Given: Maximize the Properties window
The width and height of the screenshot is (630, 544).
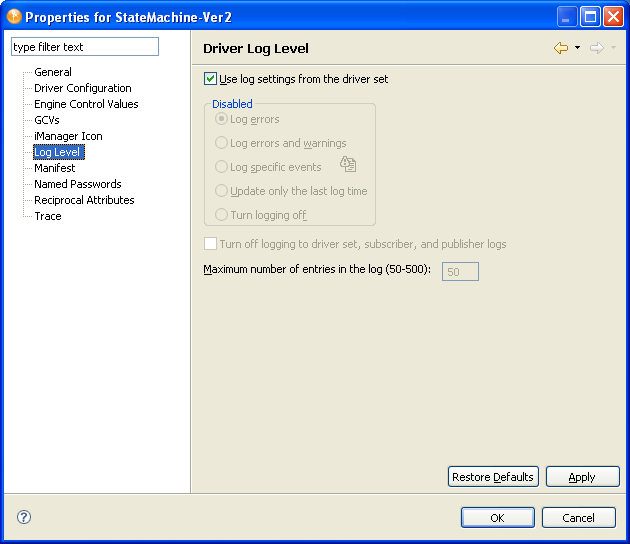Looking at the screenshot, I should (x=590, y=17).
